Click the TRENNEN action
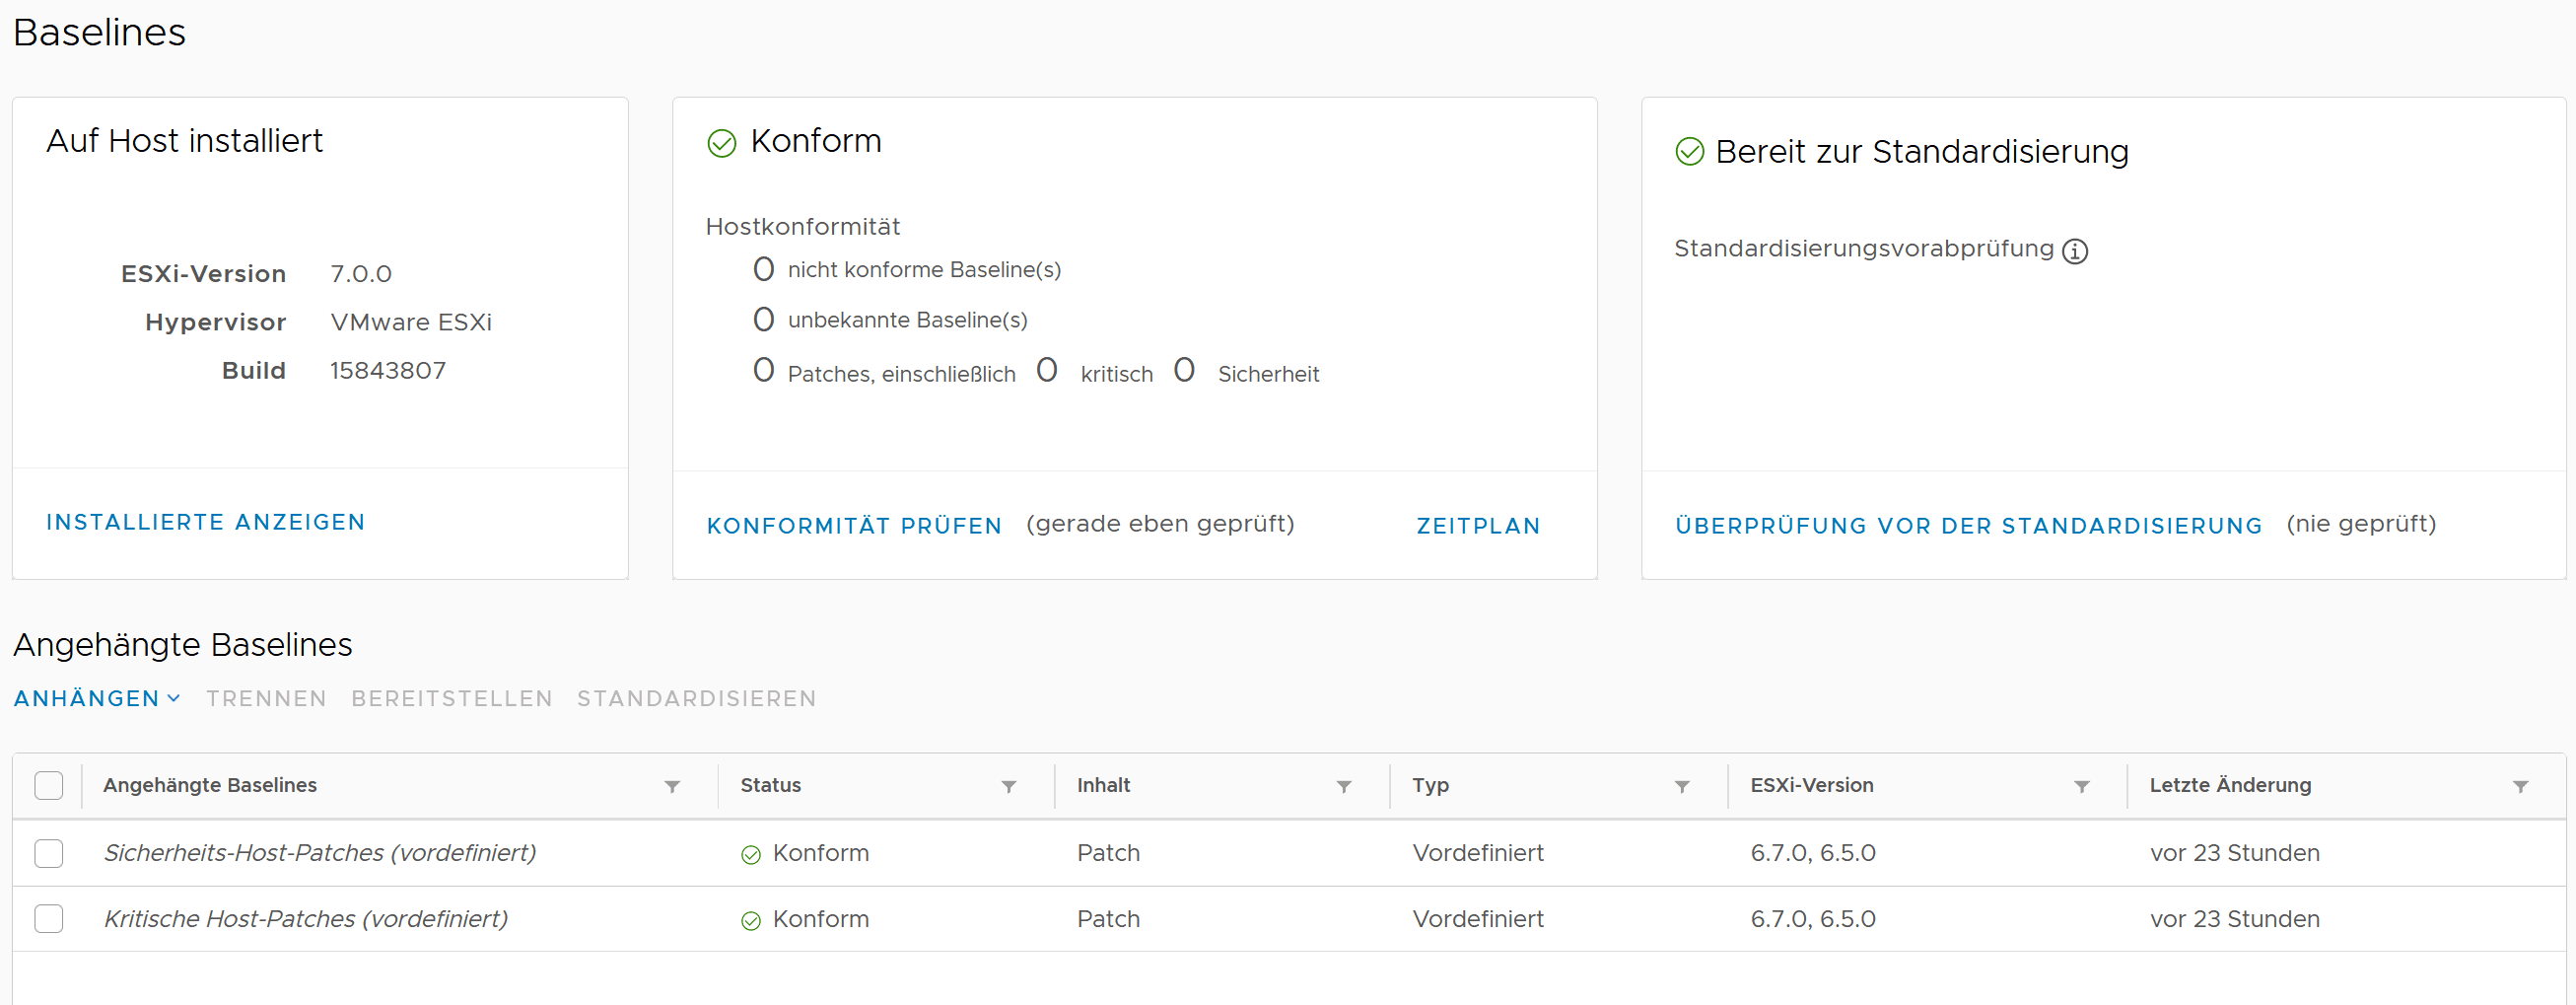 [266, 699]
